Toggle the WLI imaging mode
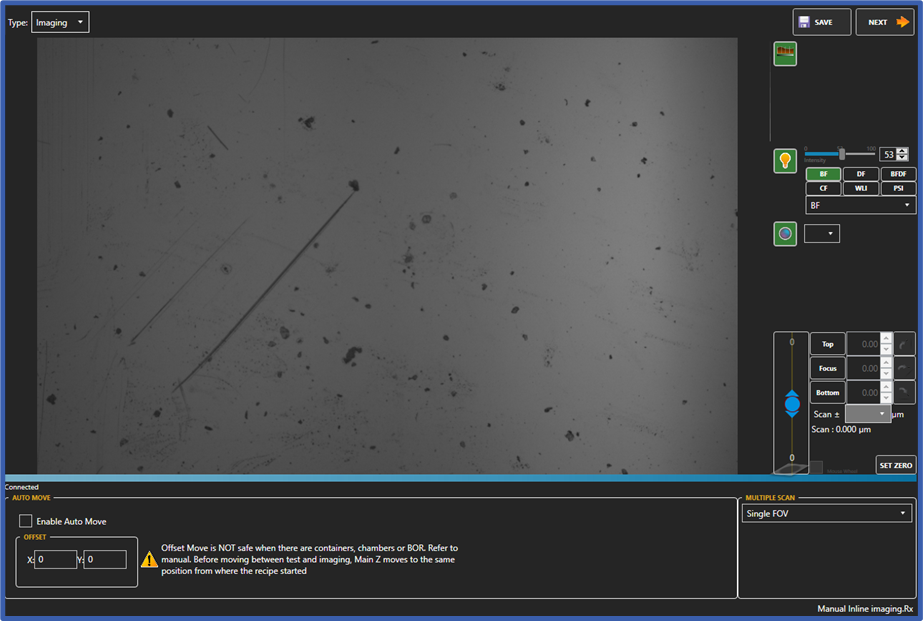This screenshot has height=621, width=923. click(861, 188)
